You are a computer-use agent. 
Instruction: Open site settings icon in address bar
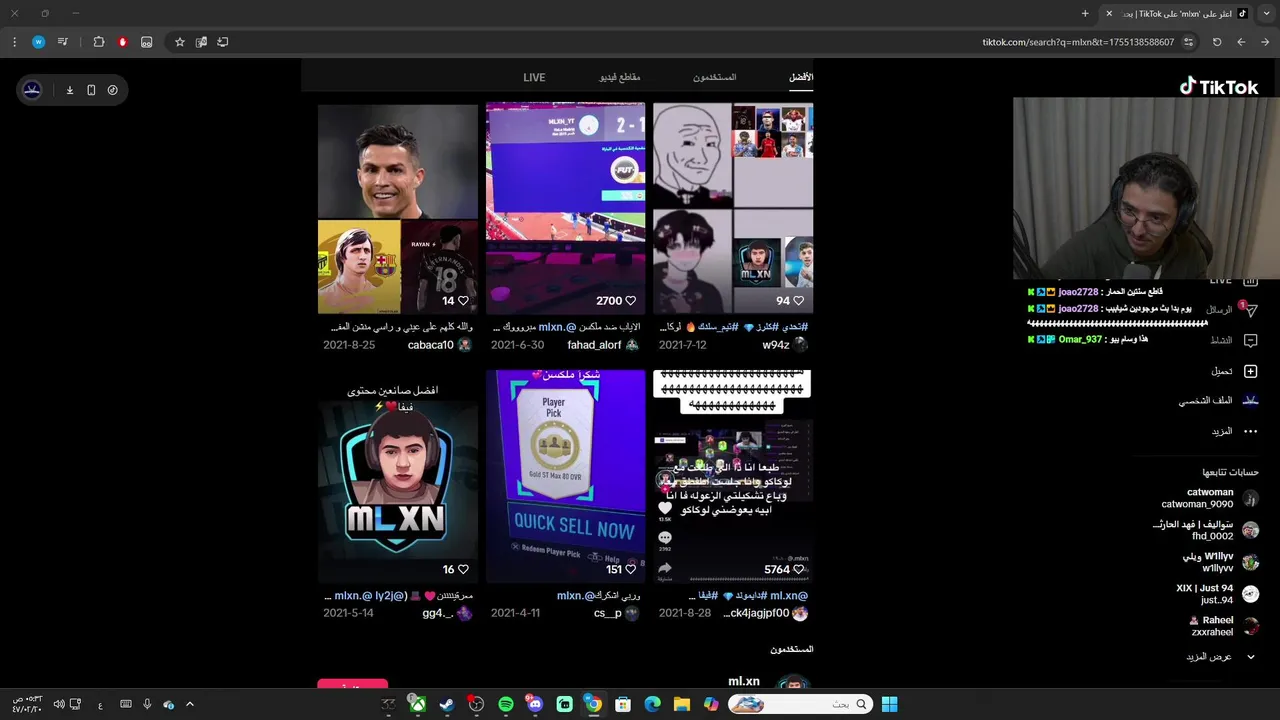(1189, 42)
